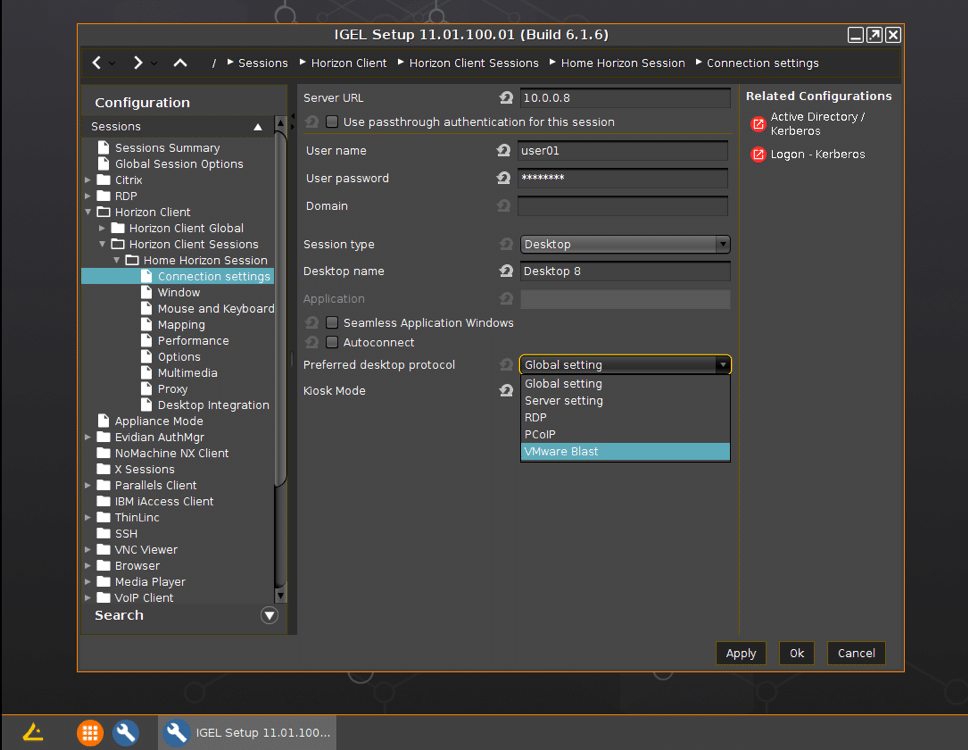The width and height of the screenshot is (968, 750).
Task: Click the SSH folder icon
Action: point(104,533)
